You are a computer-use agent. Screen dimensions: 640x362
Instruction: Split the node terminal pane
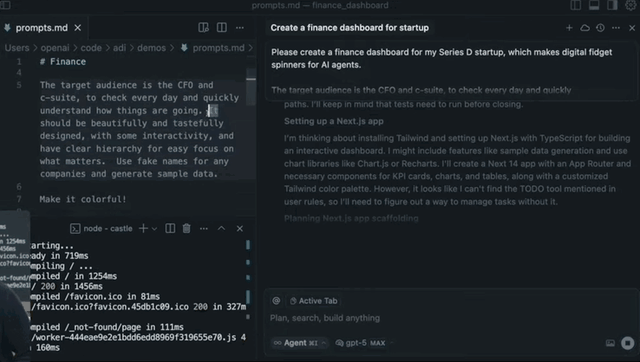coord(170,229)
